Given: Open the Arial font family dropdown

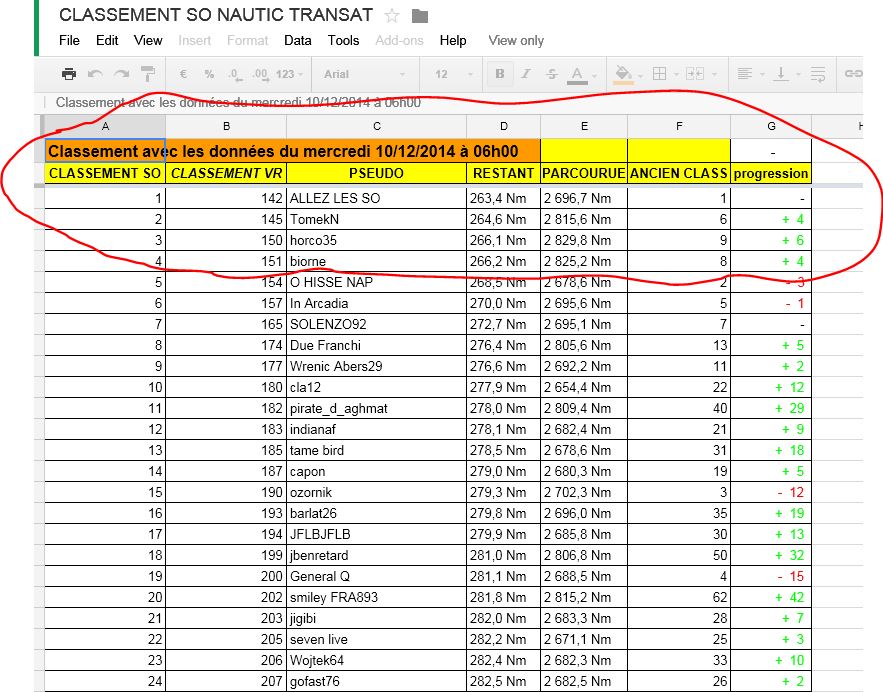Looking at the screenshot, I should 364,74.
